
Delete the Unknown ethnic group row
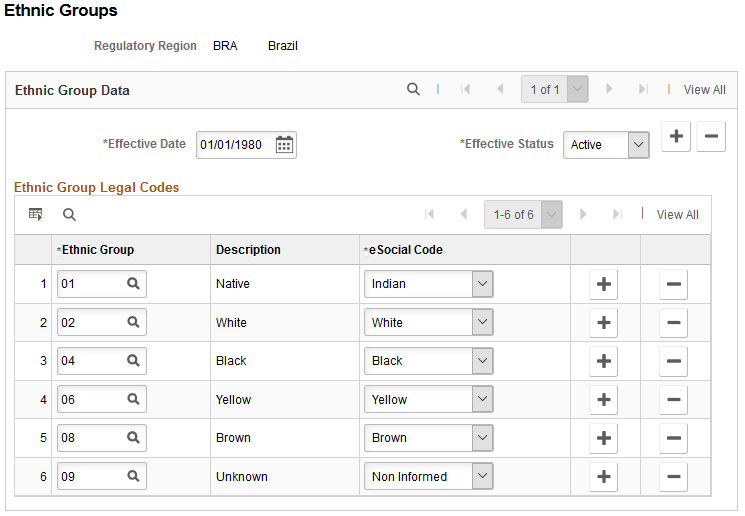(x=673, y=477)
